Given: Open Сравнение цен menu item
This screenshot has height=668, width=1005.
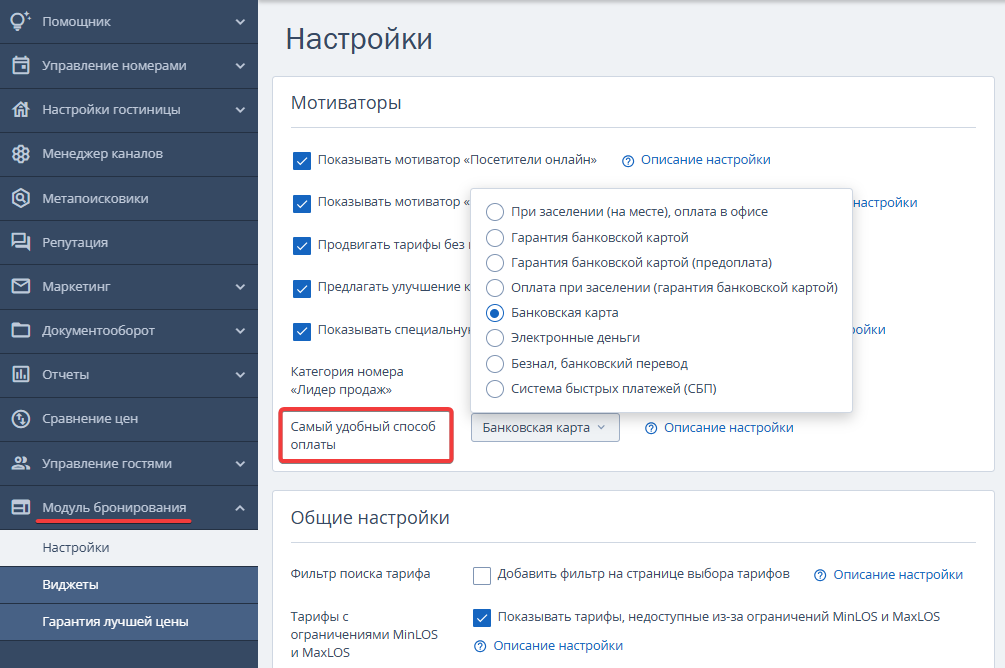Looking at the screenshot, I should click(129, 419).
